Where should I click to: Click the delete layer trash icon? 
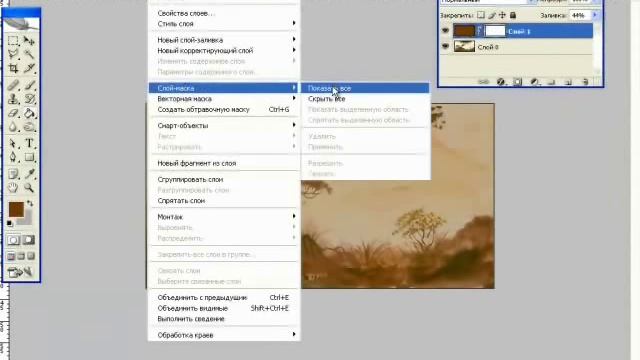585,82
